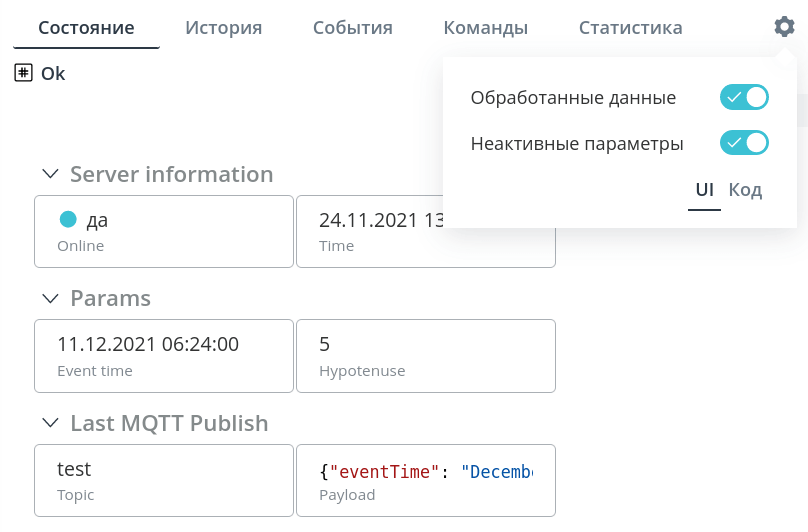Go to the Команды tab
The height and width of the screenshot is (532, 808).
coord(485,27)
